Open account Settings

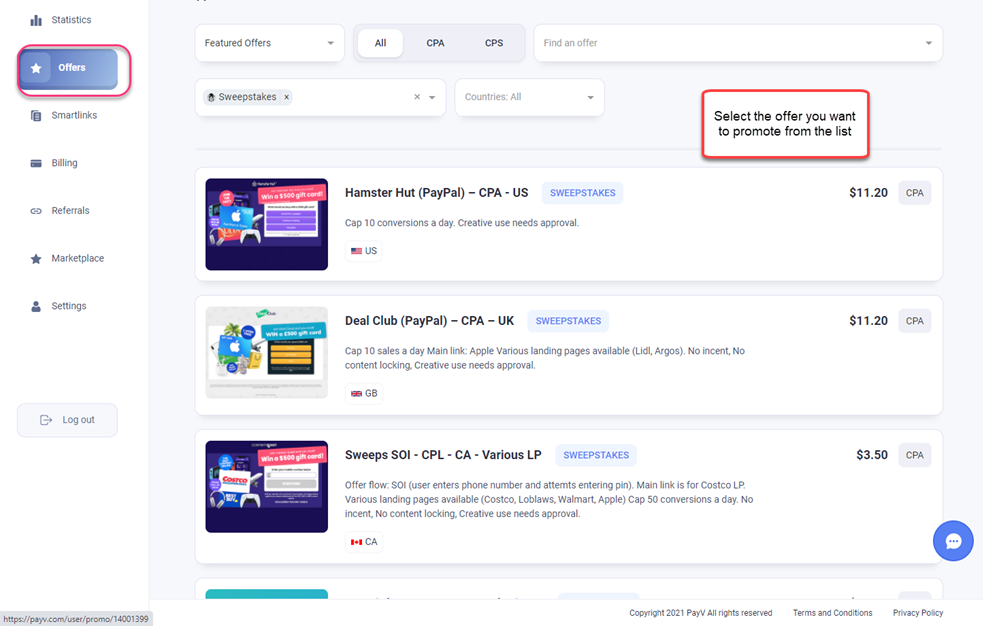(69, 306)
